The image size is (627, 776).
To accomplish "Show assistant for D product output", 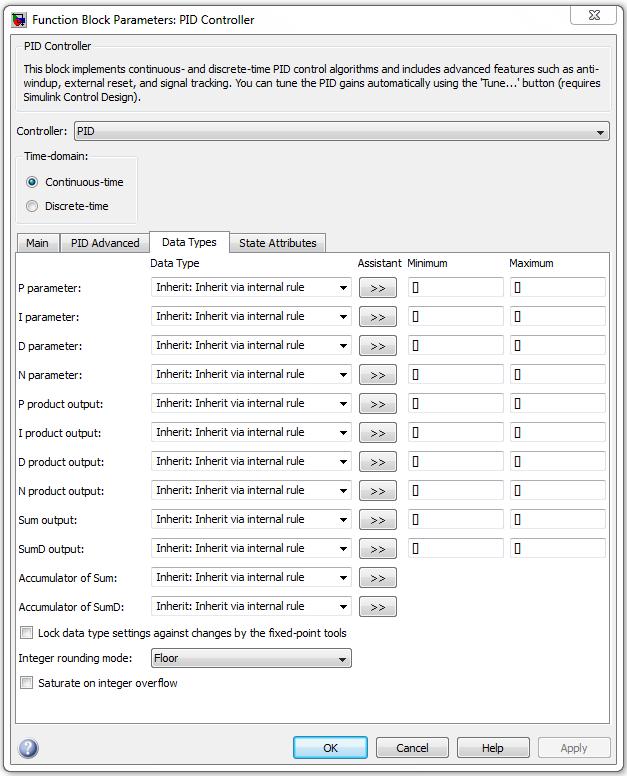I will click(x=378, y=462).
